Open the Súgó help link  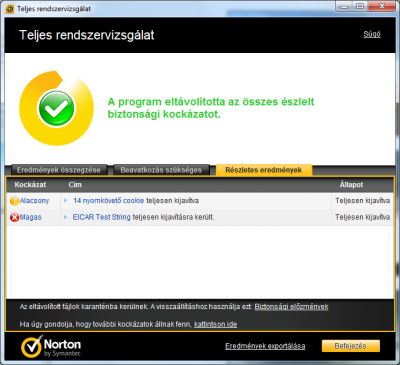pyautogui.click(x=372, y=34)
